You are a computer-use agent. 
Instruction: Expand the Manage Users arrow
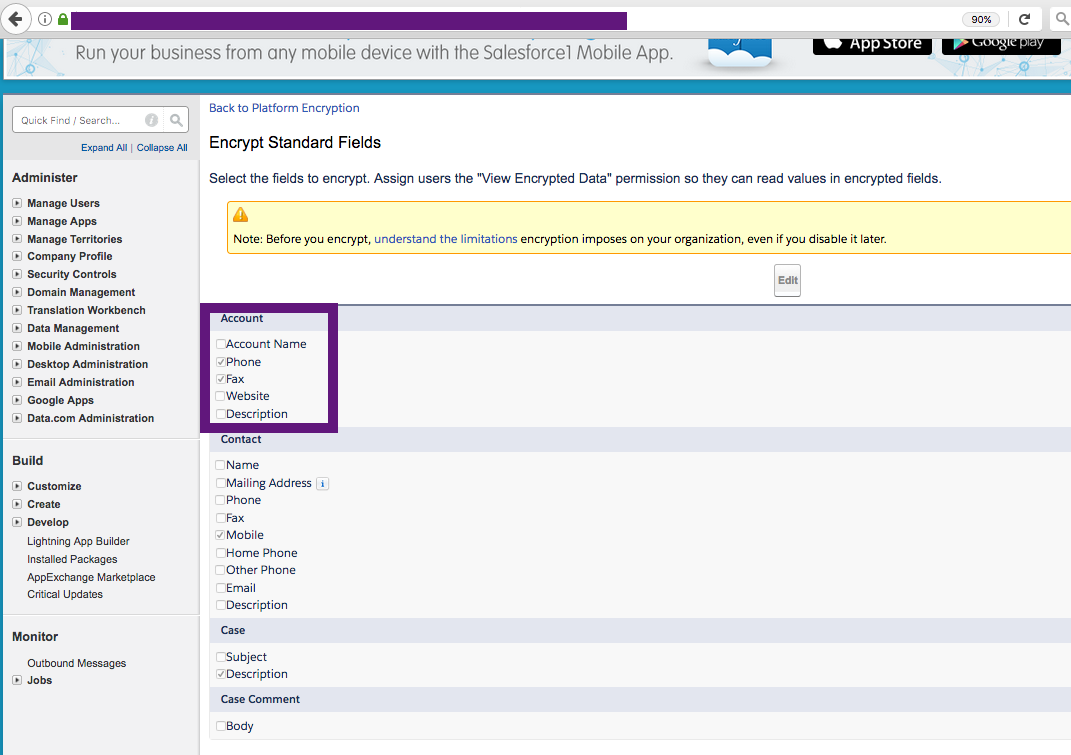pos(17,203)
